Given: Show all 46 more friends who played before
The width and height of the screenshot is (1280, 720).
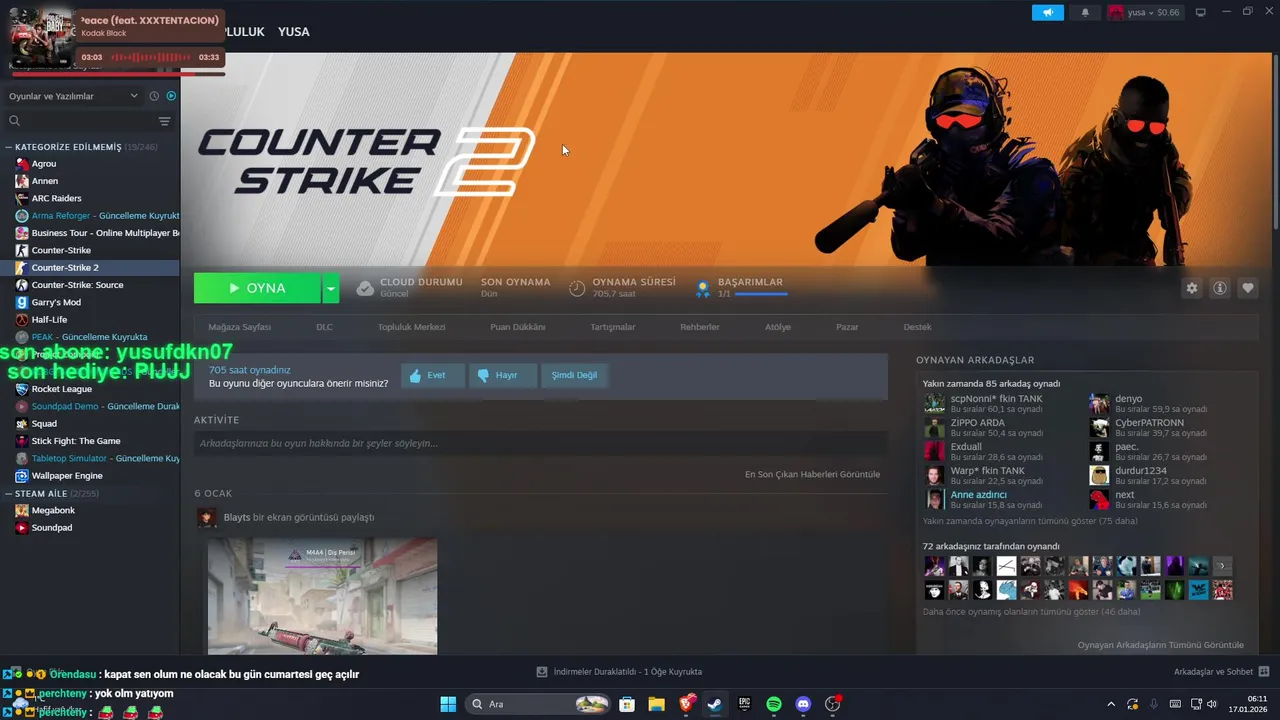Looking at the screenshot, I should coord(1031,611).
